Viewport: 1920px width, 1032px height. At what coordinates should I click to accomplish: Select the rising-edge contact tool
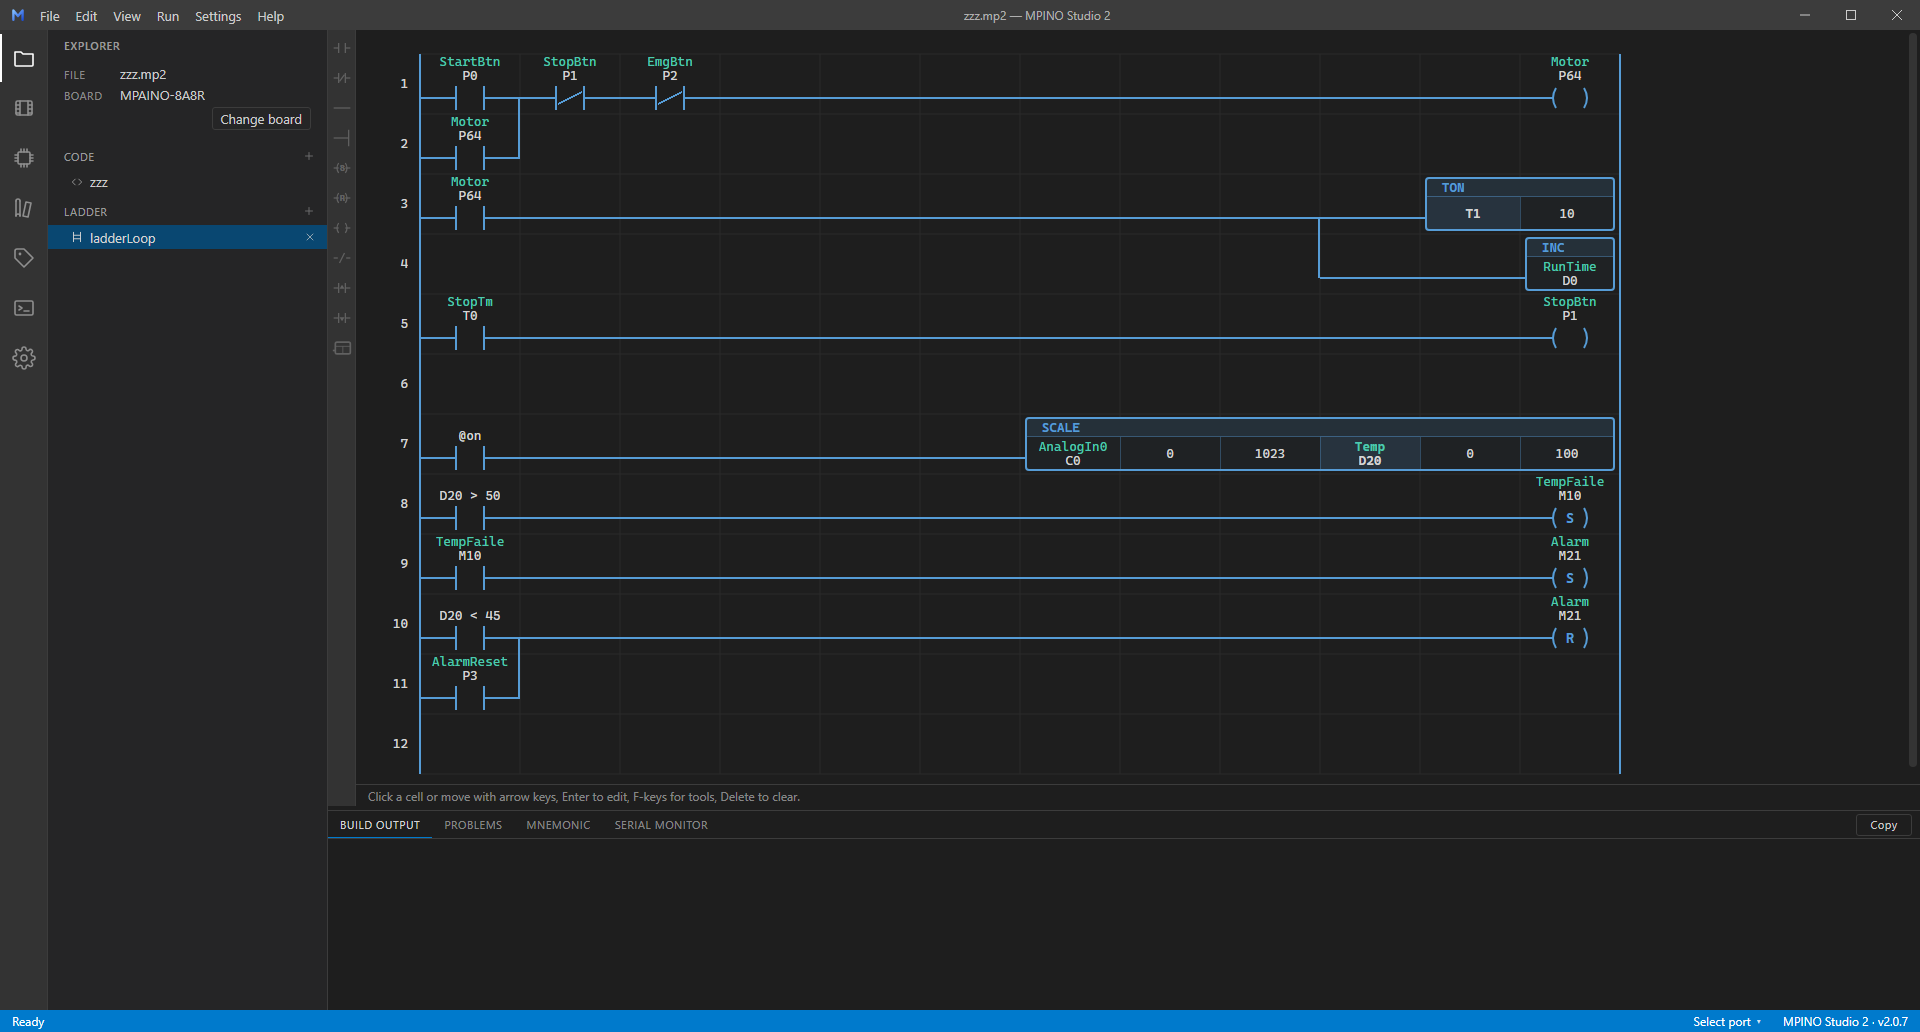342,288
